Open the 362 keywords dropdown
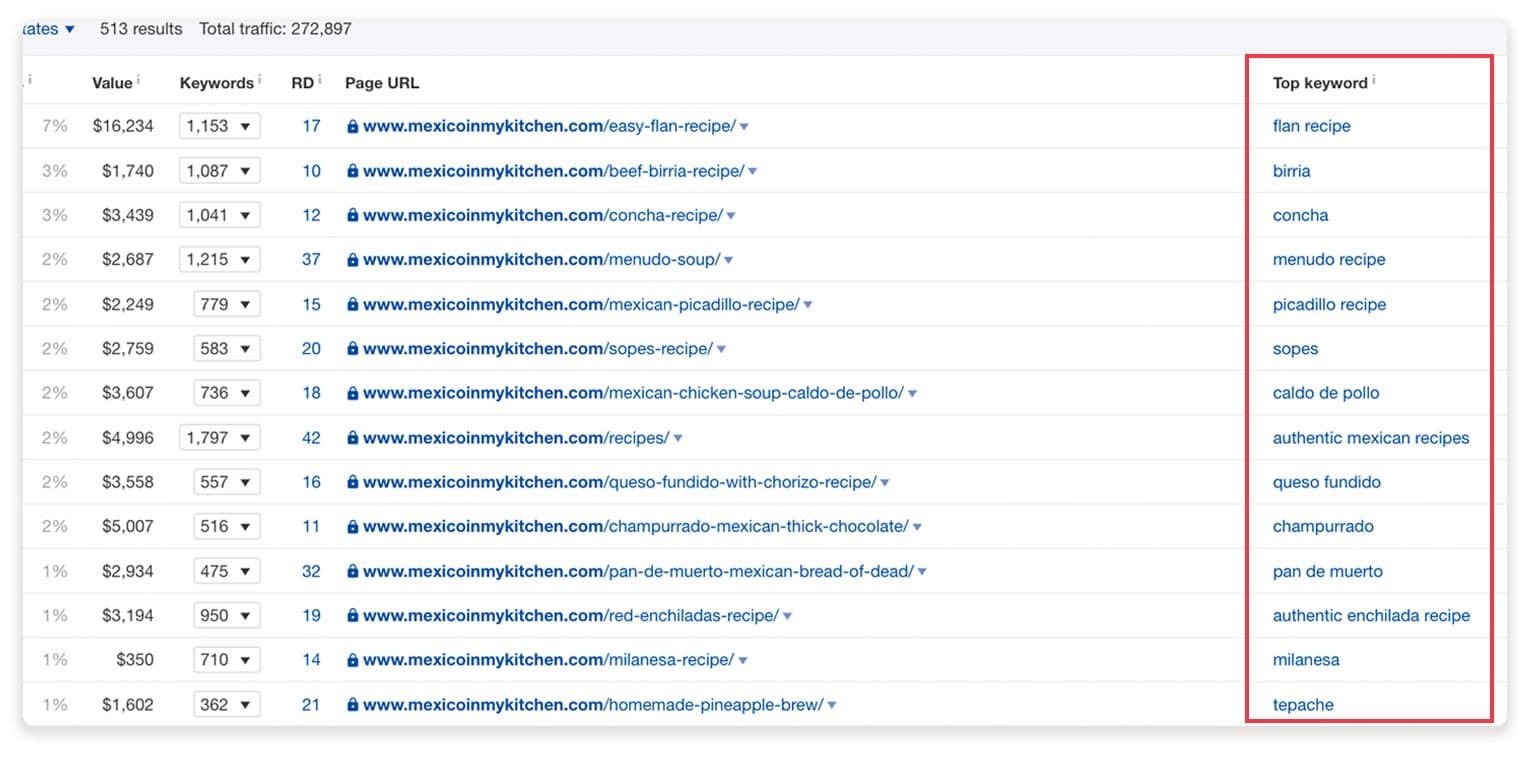Viewport: 1536px width, 769px height. click(x=227, y=704)
